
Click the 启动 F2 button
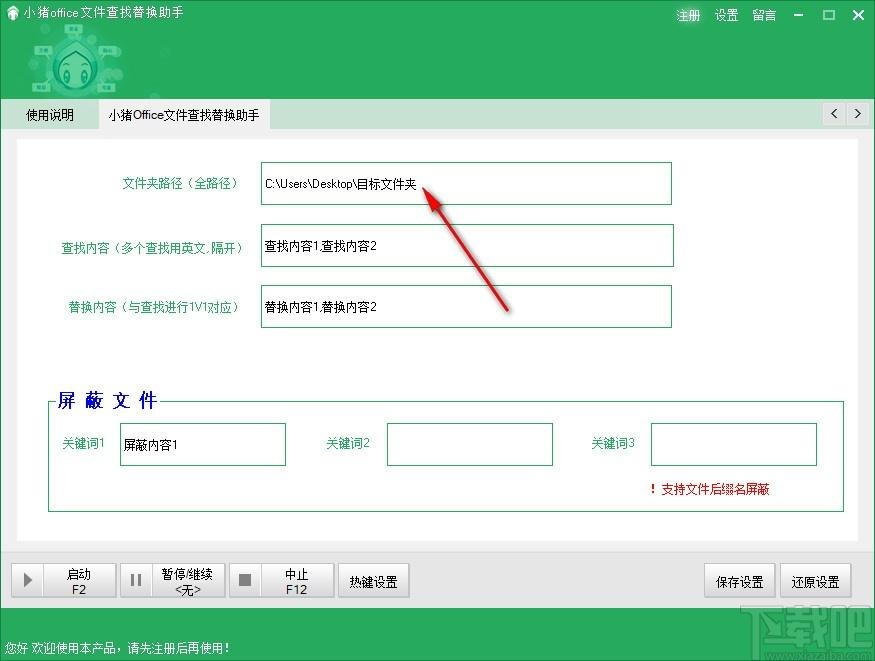(x=64, y=581)
